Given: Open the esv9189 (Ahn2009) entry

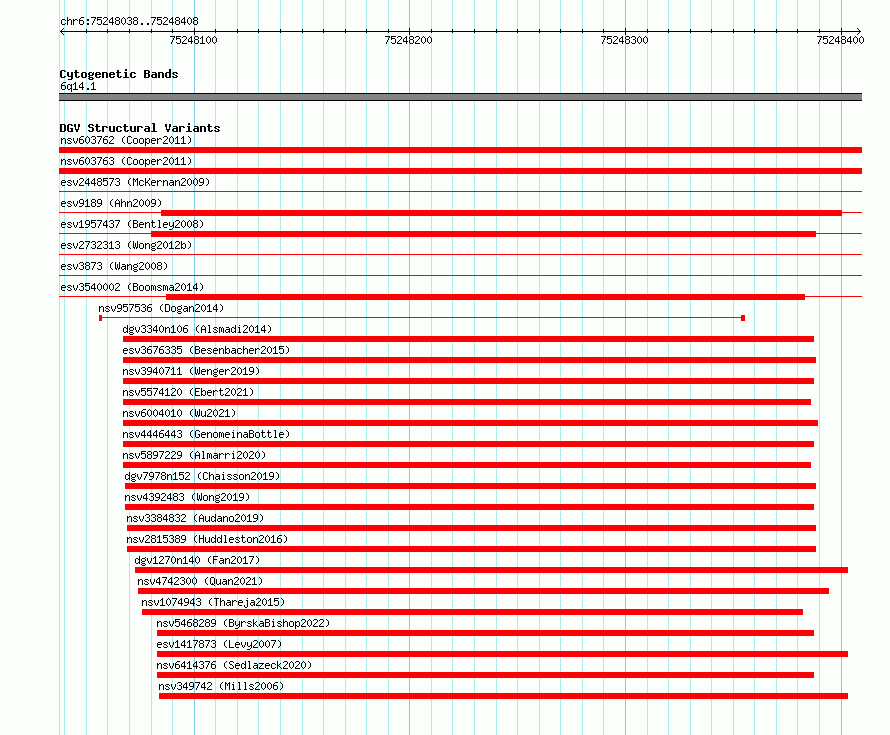Looking at the screenshot, I should coord(111,203).
